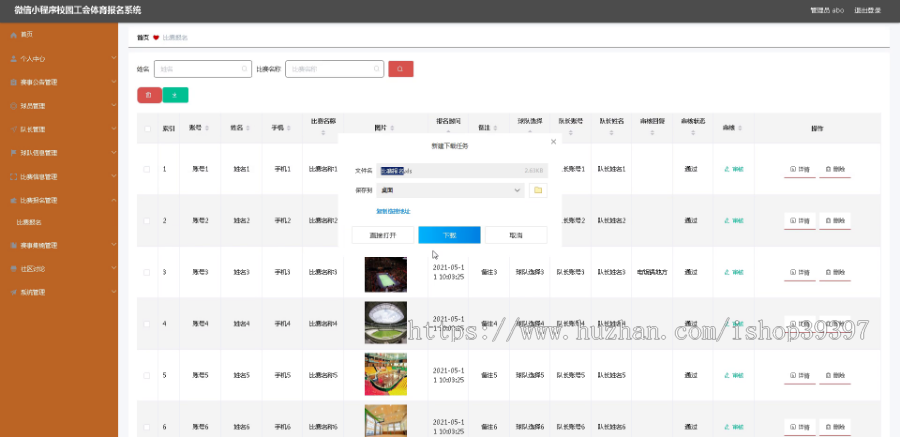Viewport: 900px width, 437px height.
Task: Click the 比赛信息管理 sidebar icon
Action: [14, 177]
